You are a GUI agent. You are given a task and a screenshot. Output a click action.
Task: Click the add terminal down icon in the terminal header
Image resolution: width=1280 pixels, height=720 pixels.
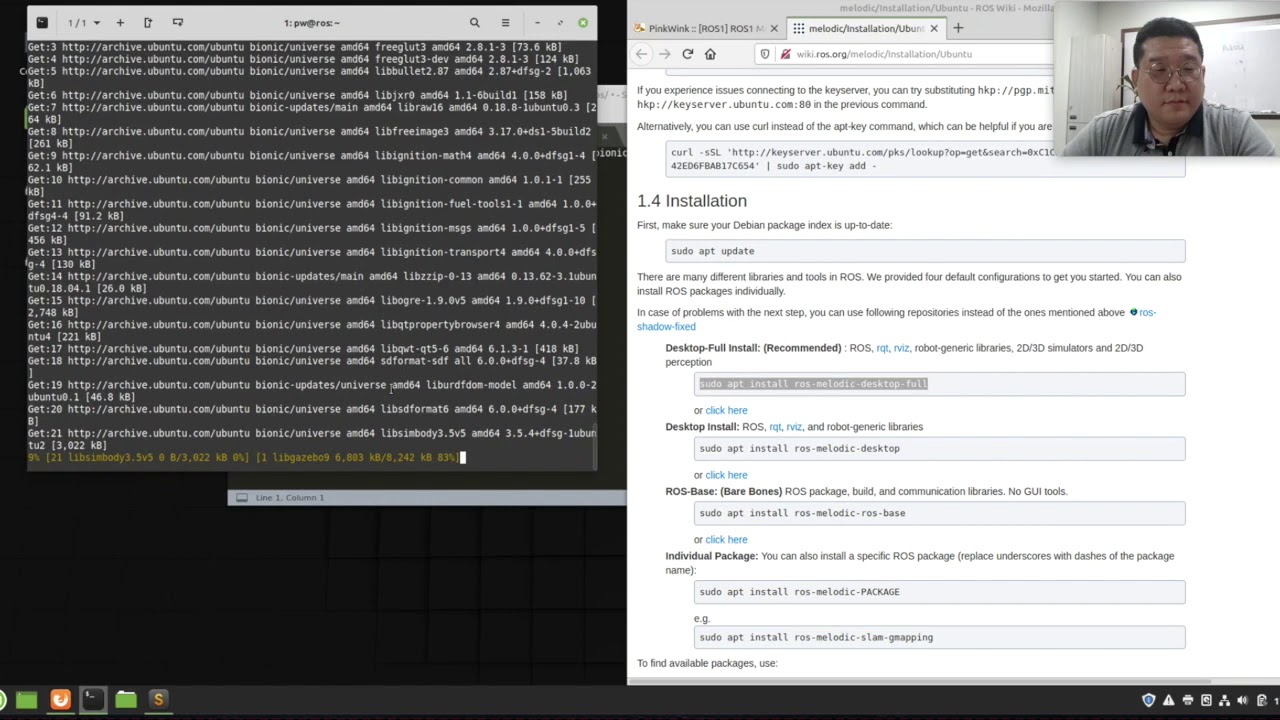tap(178, 22)
